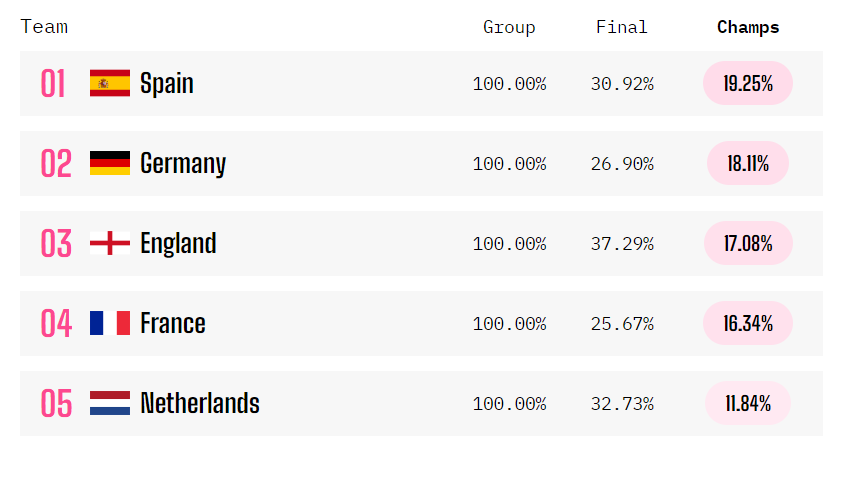Click the England flag icon
Viewport: 849px width, 483px height.
click(110, 243)
